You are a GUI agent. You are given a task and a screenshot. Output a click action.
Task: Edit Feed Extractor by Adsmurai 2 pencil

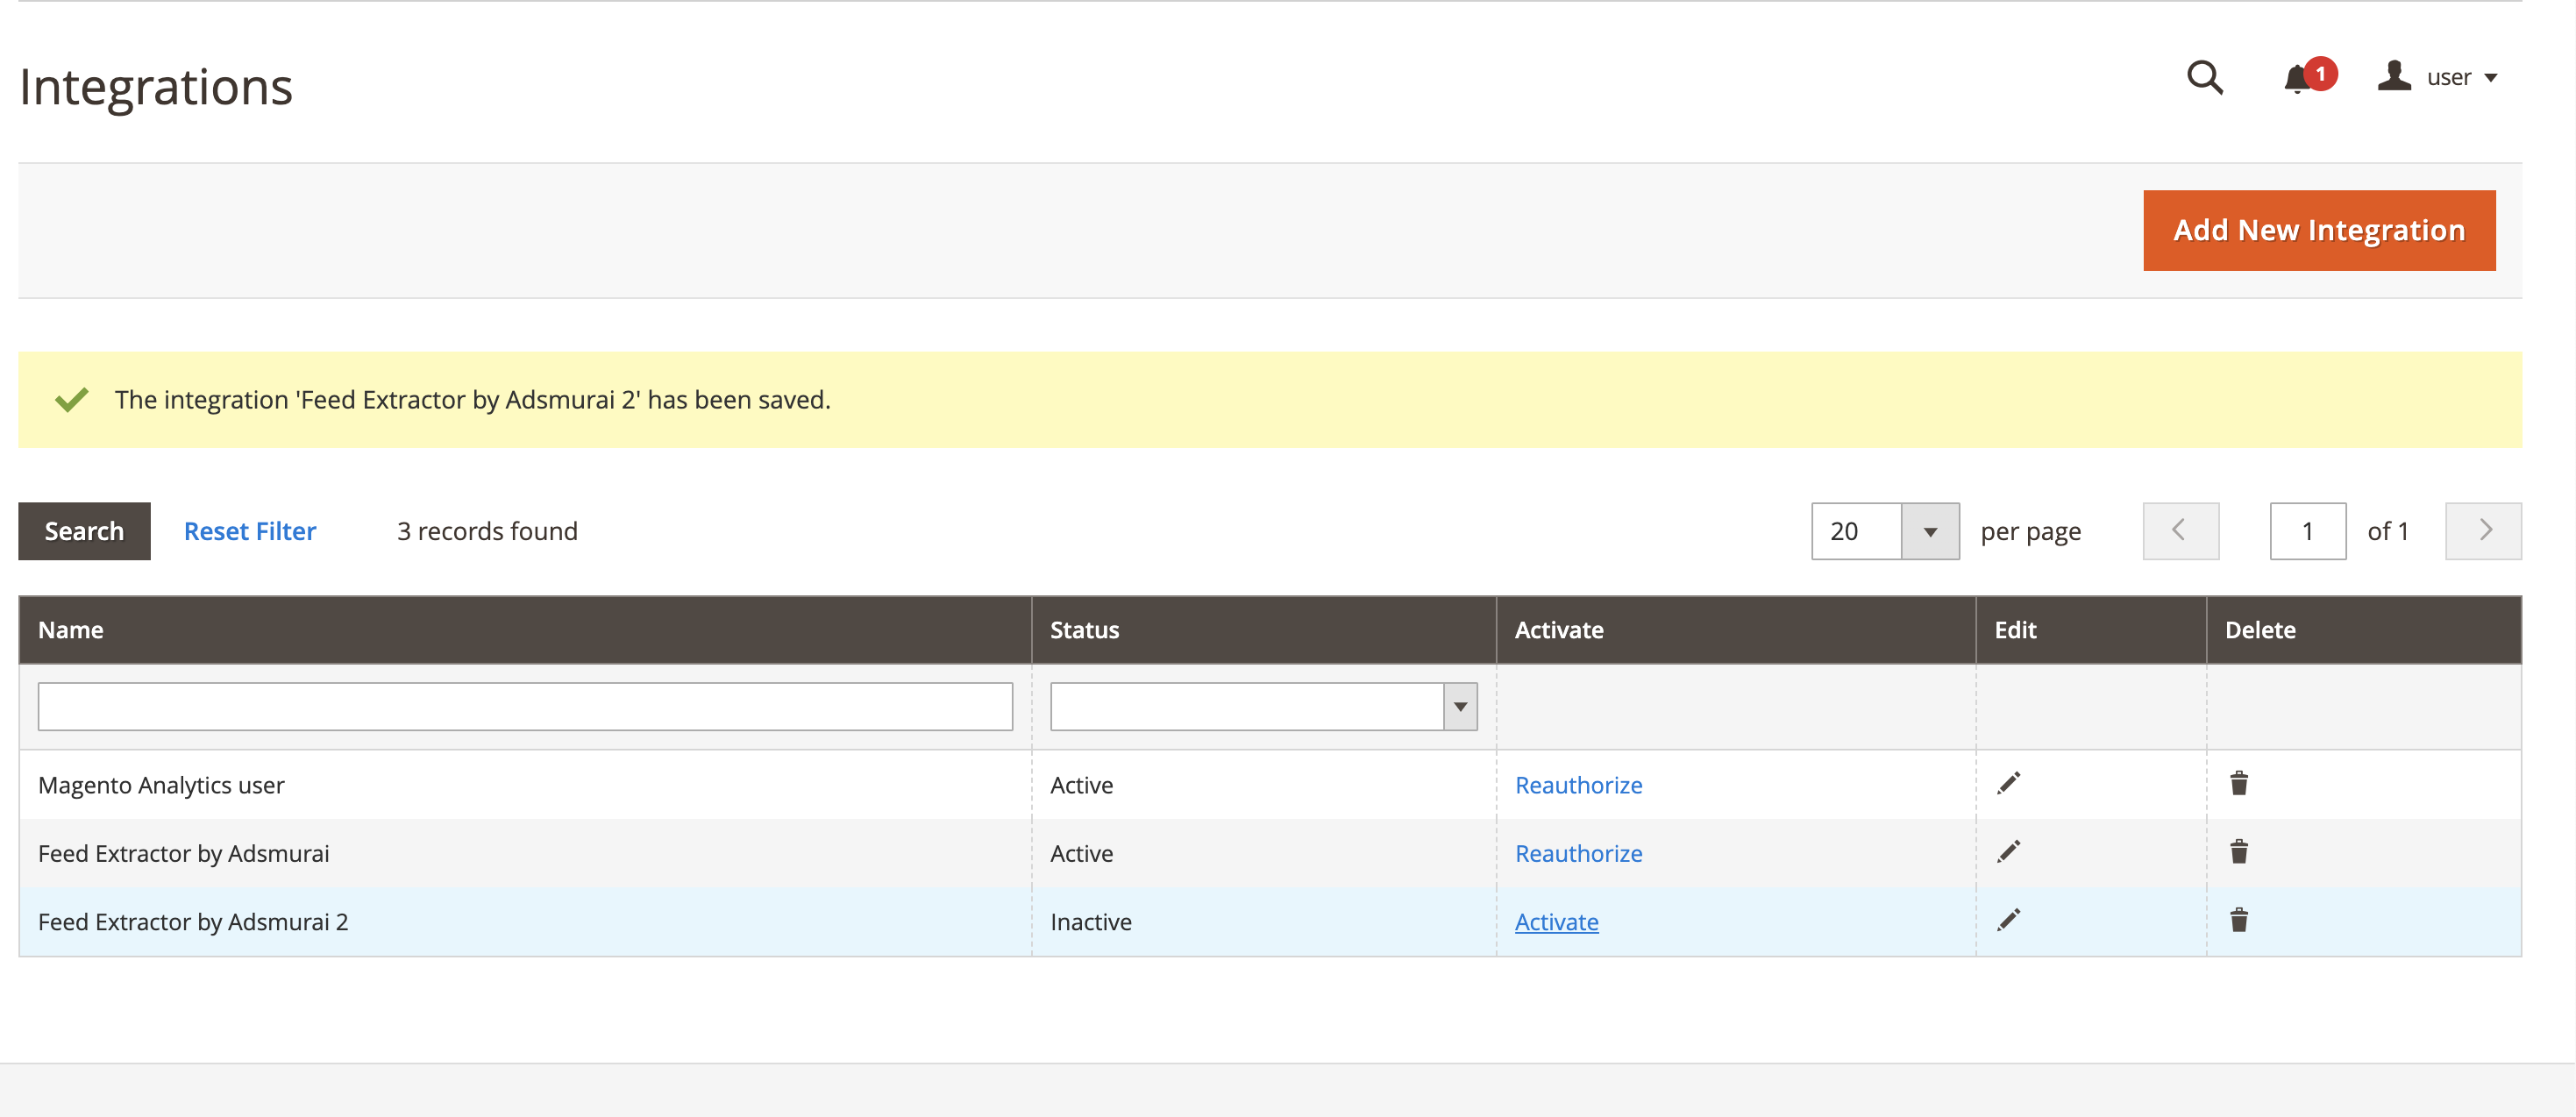pos(2008,919)
